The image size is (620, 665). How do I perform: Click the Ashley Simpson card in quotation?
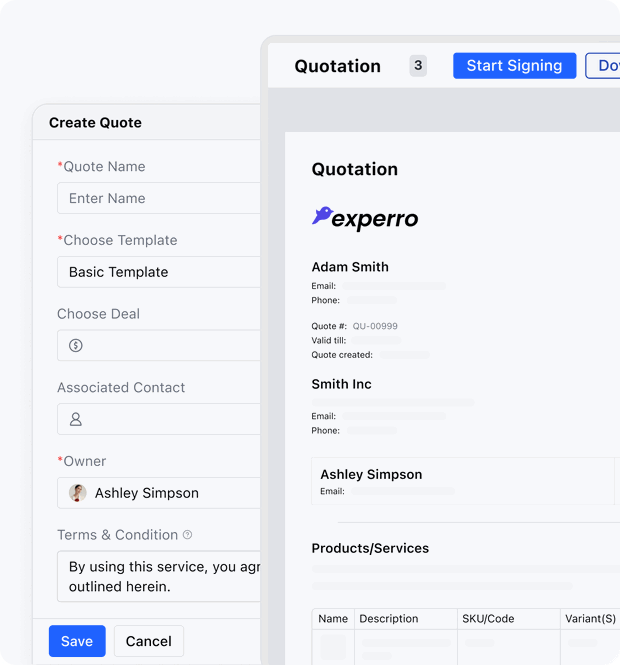coord(463,481)
